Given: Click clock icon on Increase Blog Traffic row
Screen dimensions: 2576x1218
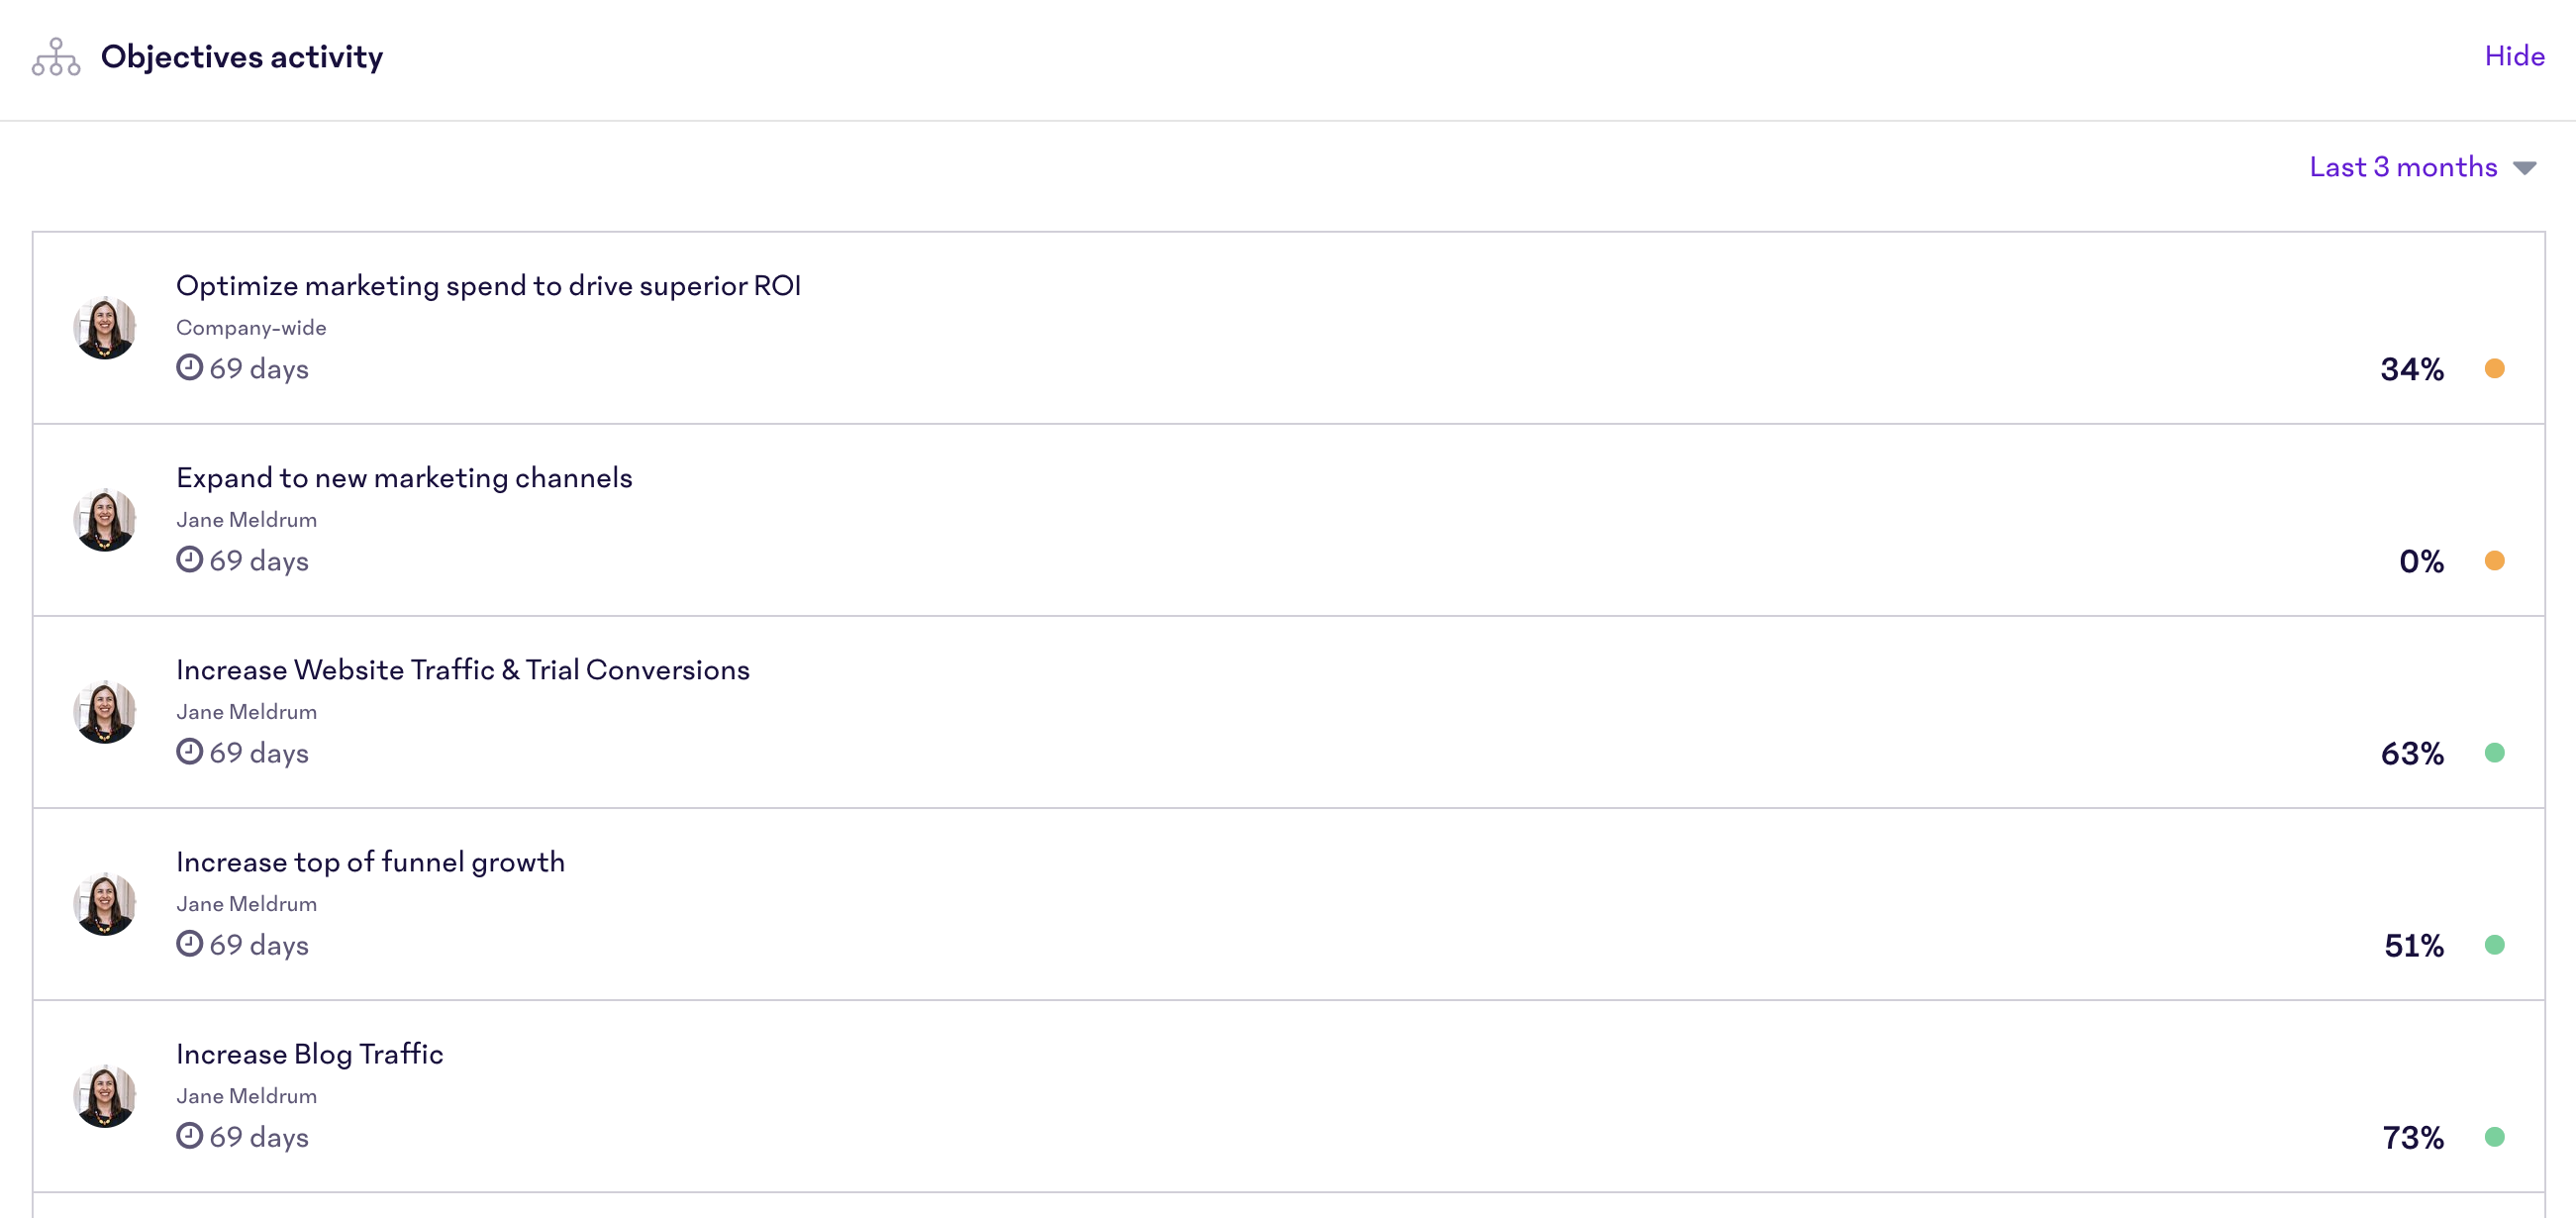Looking at the screenshot, I should (189, 1135).
